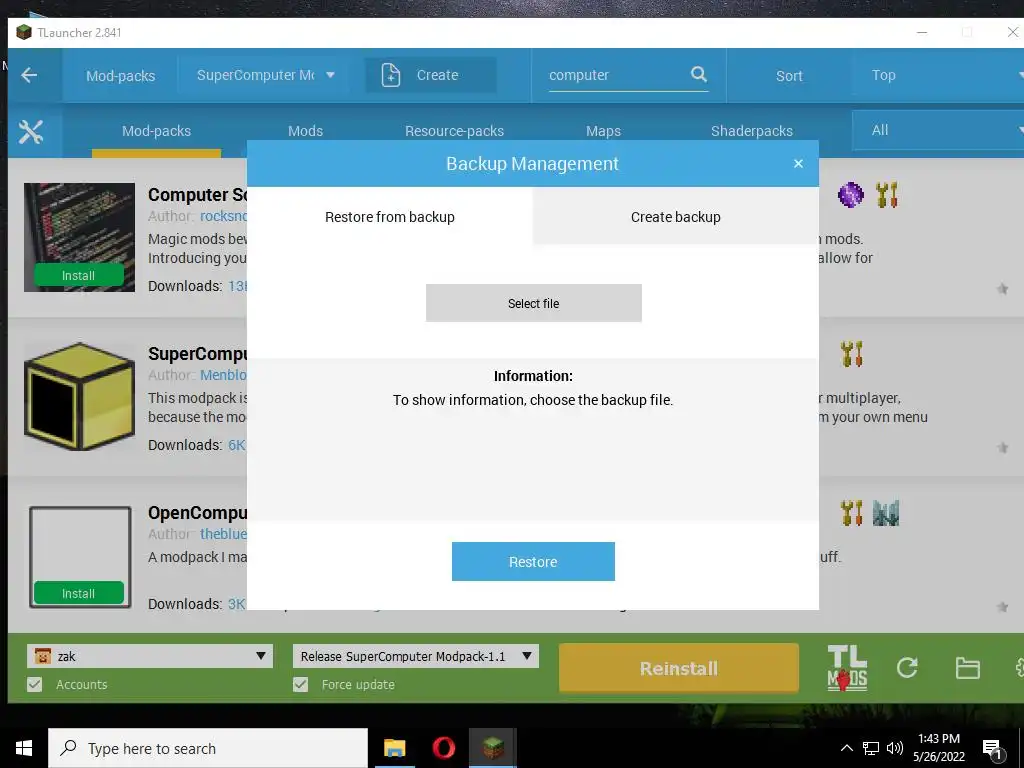Open the Top sort order dropdown

[940, 75]
